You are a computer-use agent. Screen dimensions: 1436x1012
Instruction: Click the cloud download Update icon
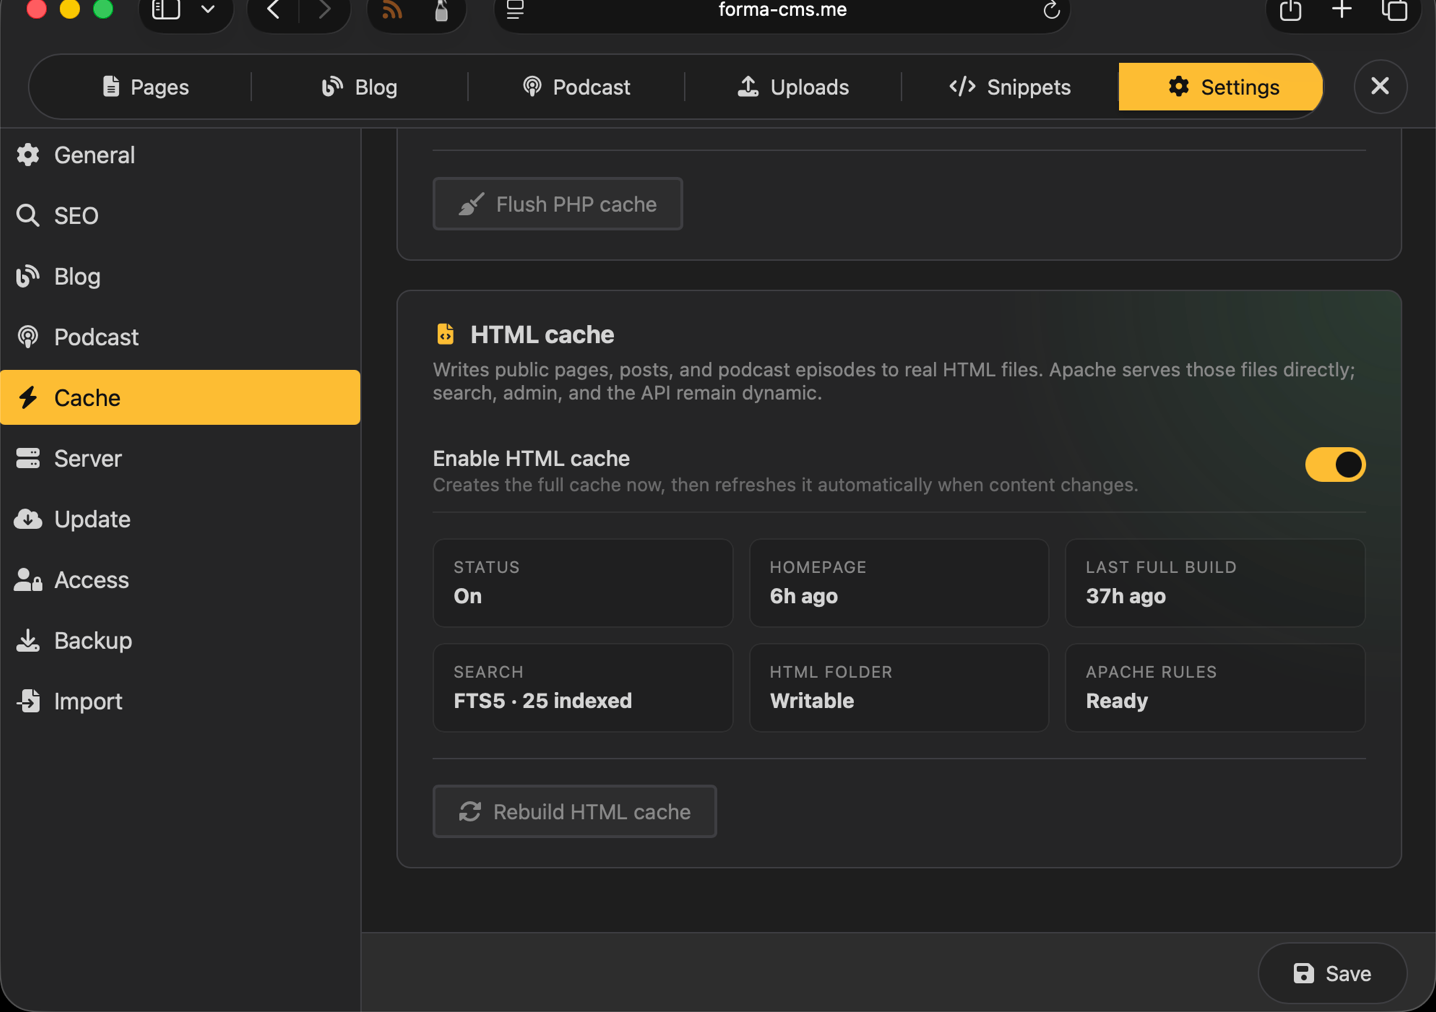click(28, 519)
